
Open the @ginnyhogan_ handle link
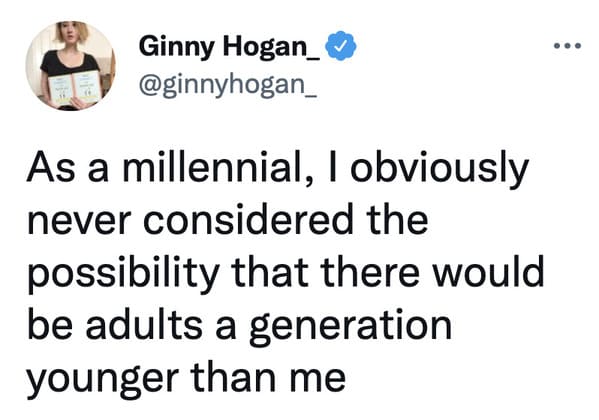coord(228,85)
